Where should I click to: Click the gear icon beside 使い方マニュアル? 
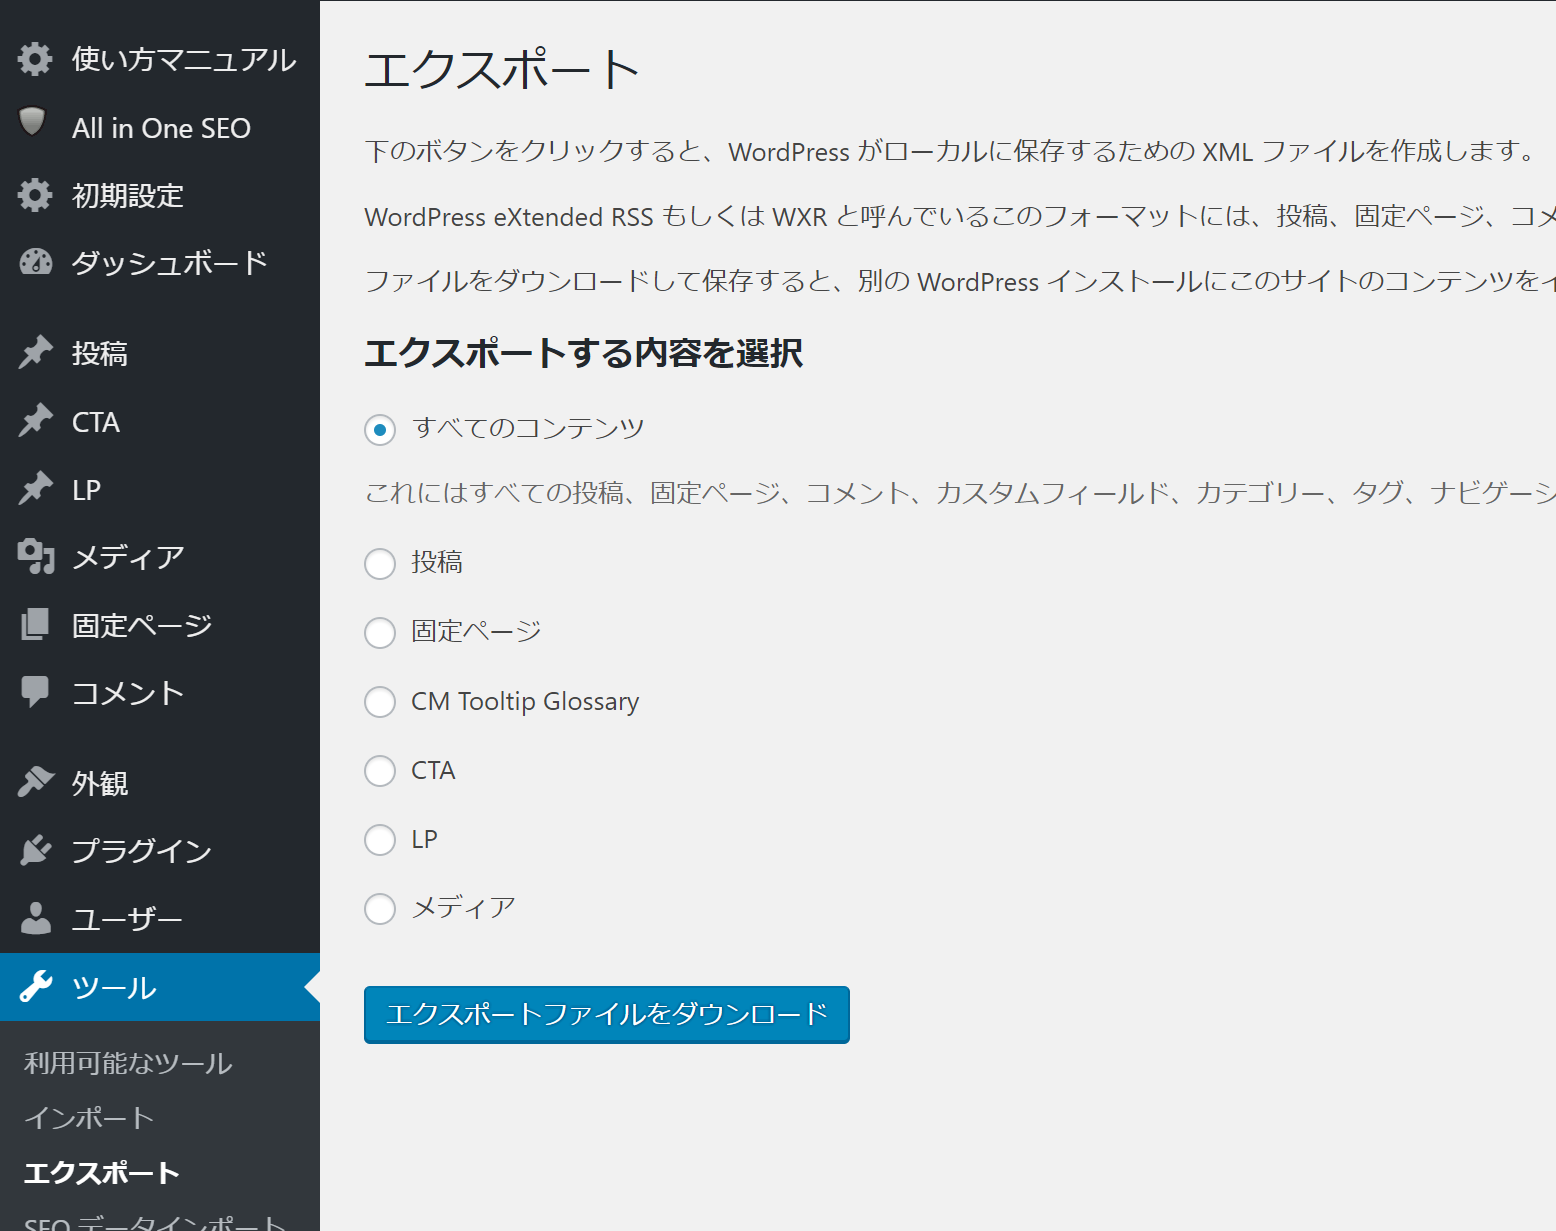click(35, 59)
